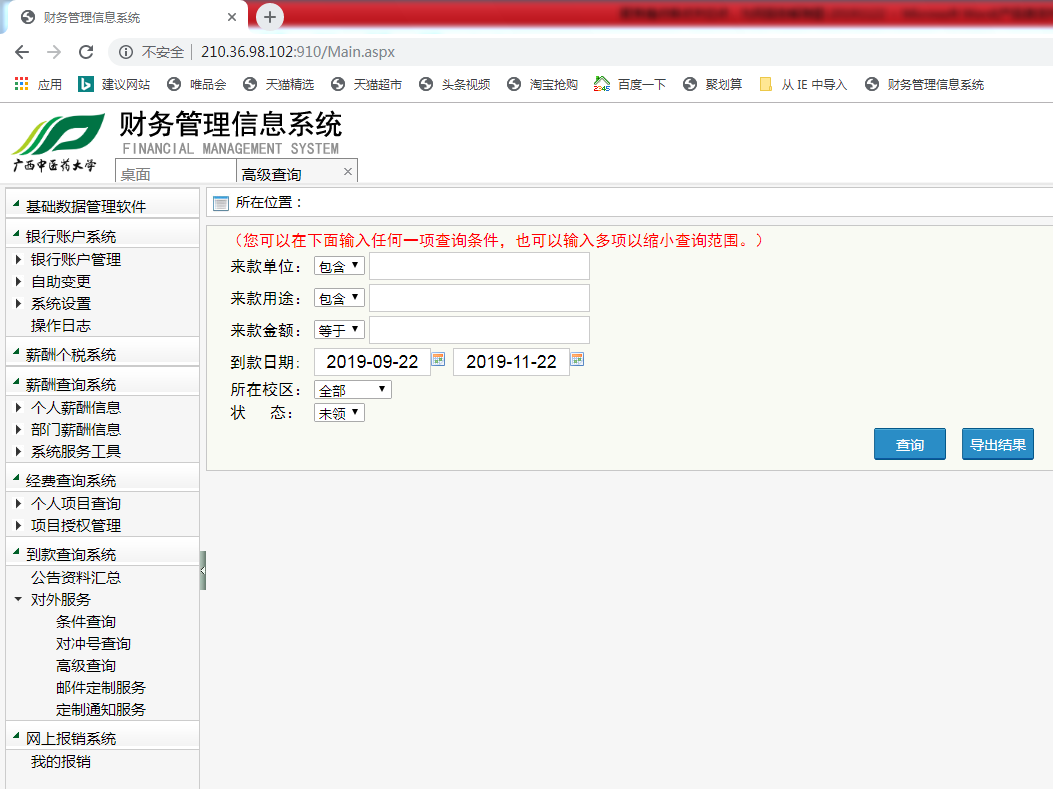The image size is (1053, 789).
Task: Click the 来款用途 text input field
Action: (x=479, y=298)
